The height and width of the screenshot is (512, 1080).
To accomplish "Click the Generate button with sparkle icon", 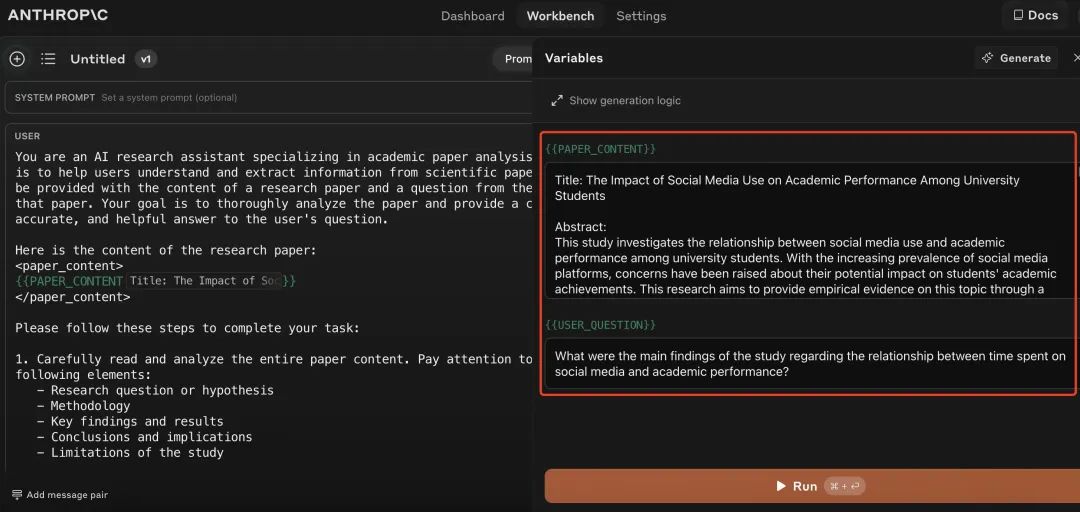I will (1016, 58).
